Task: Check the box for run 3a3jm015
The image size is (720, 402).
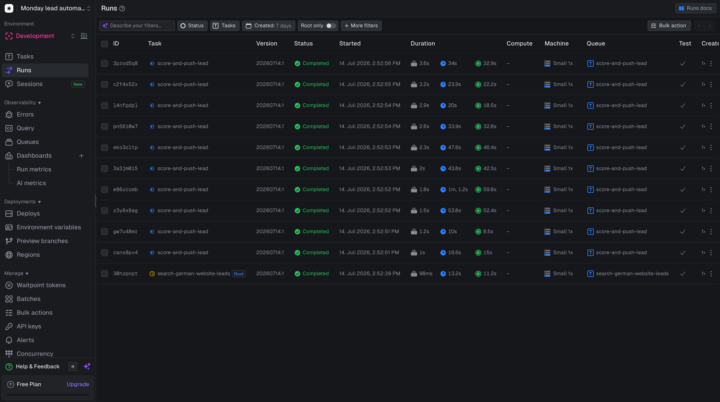Action: point(105,169)
